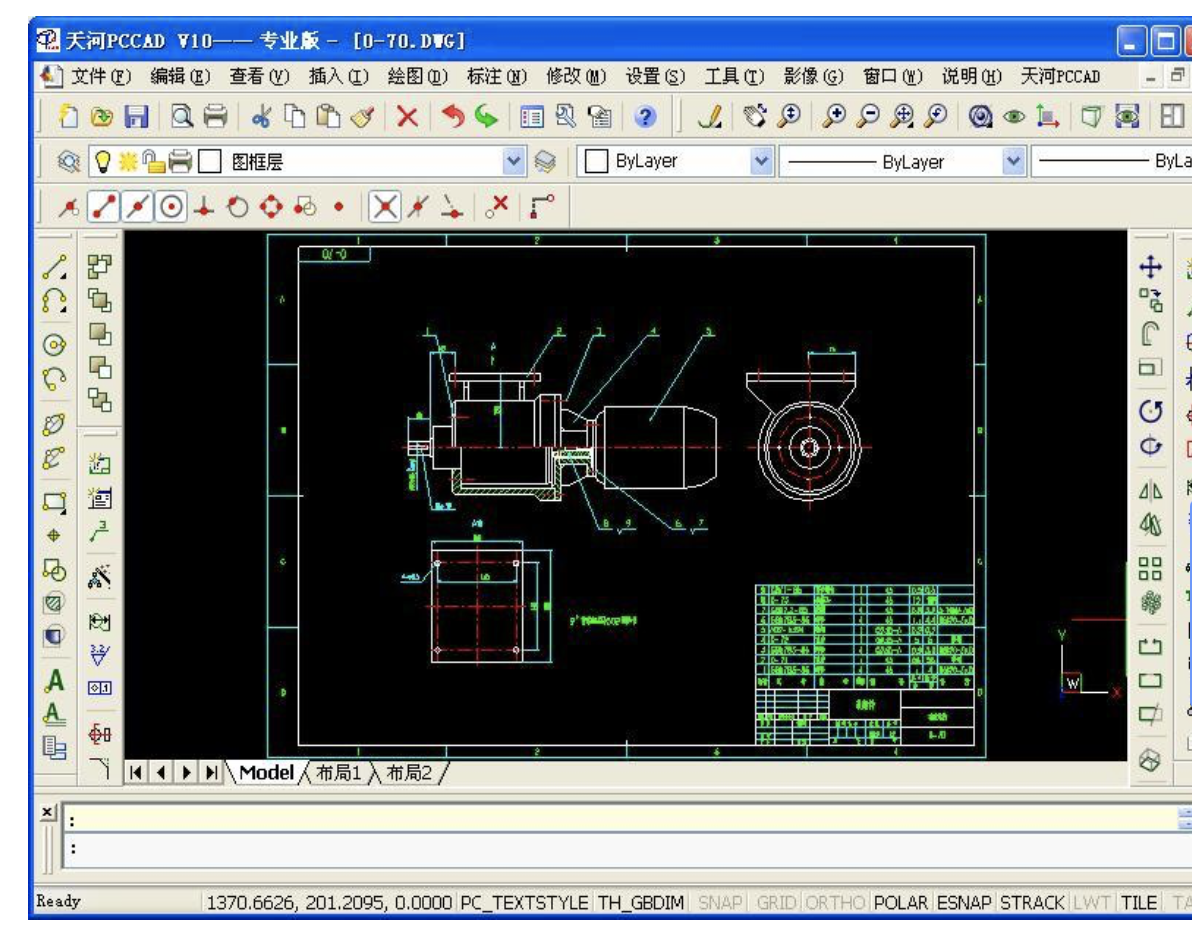
Task: Click the red X erase icon
Action: (407, 117)
